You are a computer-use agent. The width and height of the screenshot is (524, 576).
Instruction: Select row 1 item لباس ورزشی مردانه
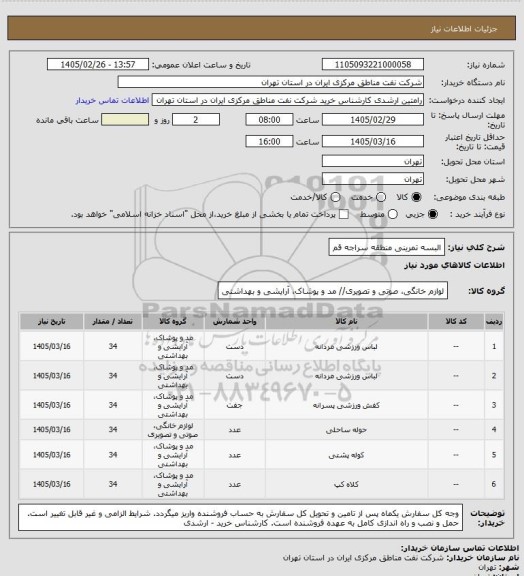[346, 347]
